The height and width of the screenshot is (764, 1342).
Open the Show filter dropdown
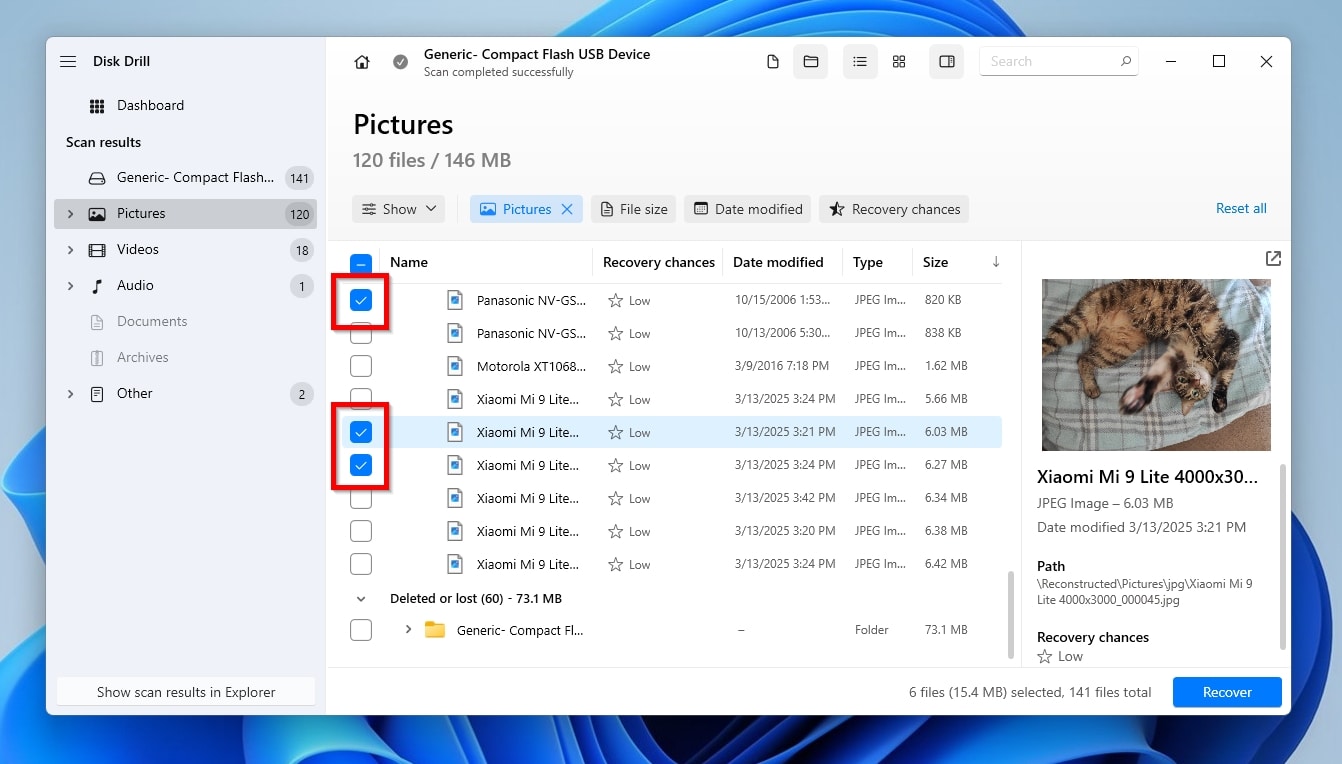point(398,209)
